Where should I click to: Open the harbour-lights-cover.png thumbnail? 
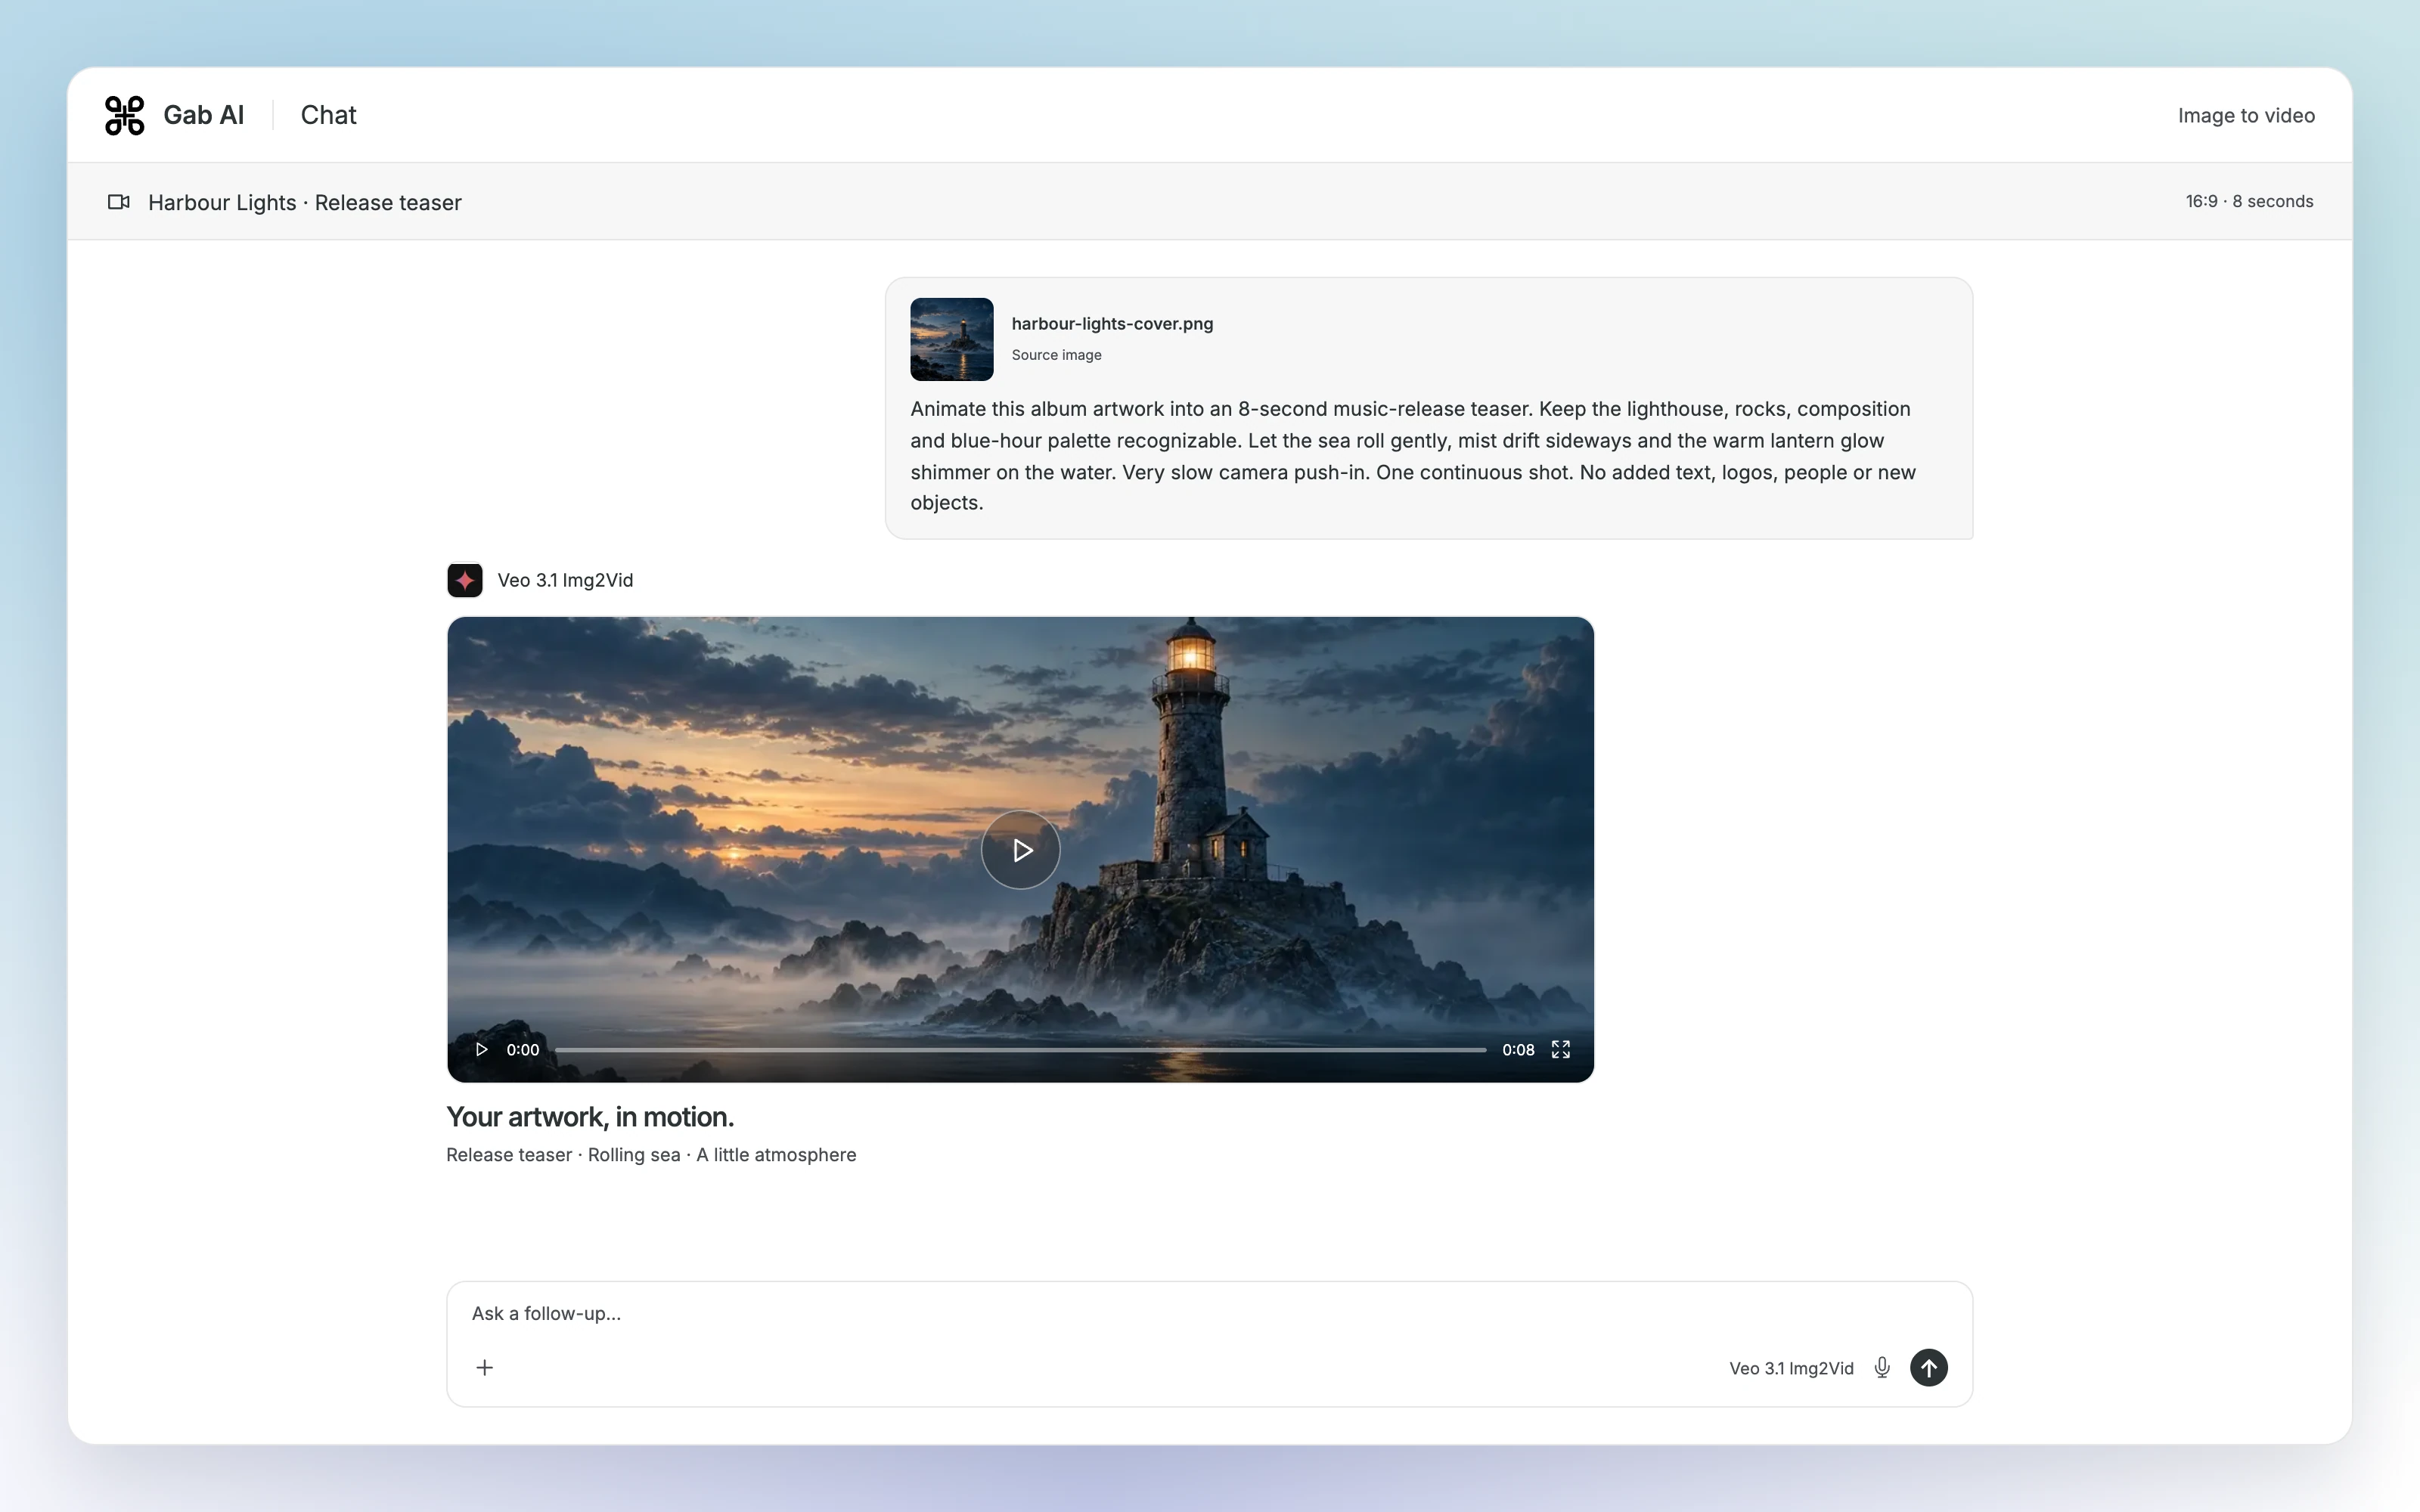(x=951, y=339)
